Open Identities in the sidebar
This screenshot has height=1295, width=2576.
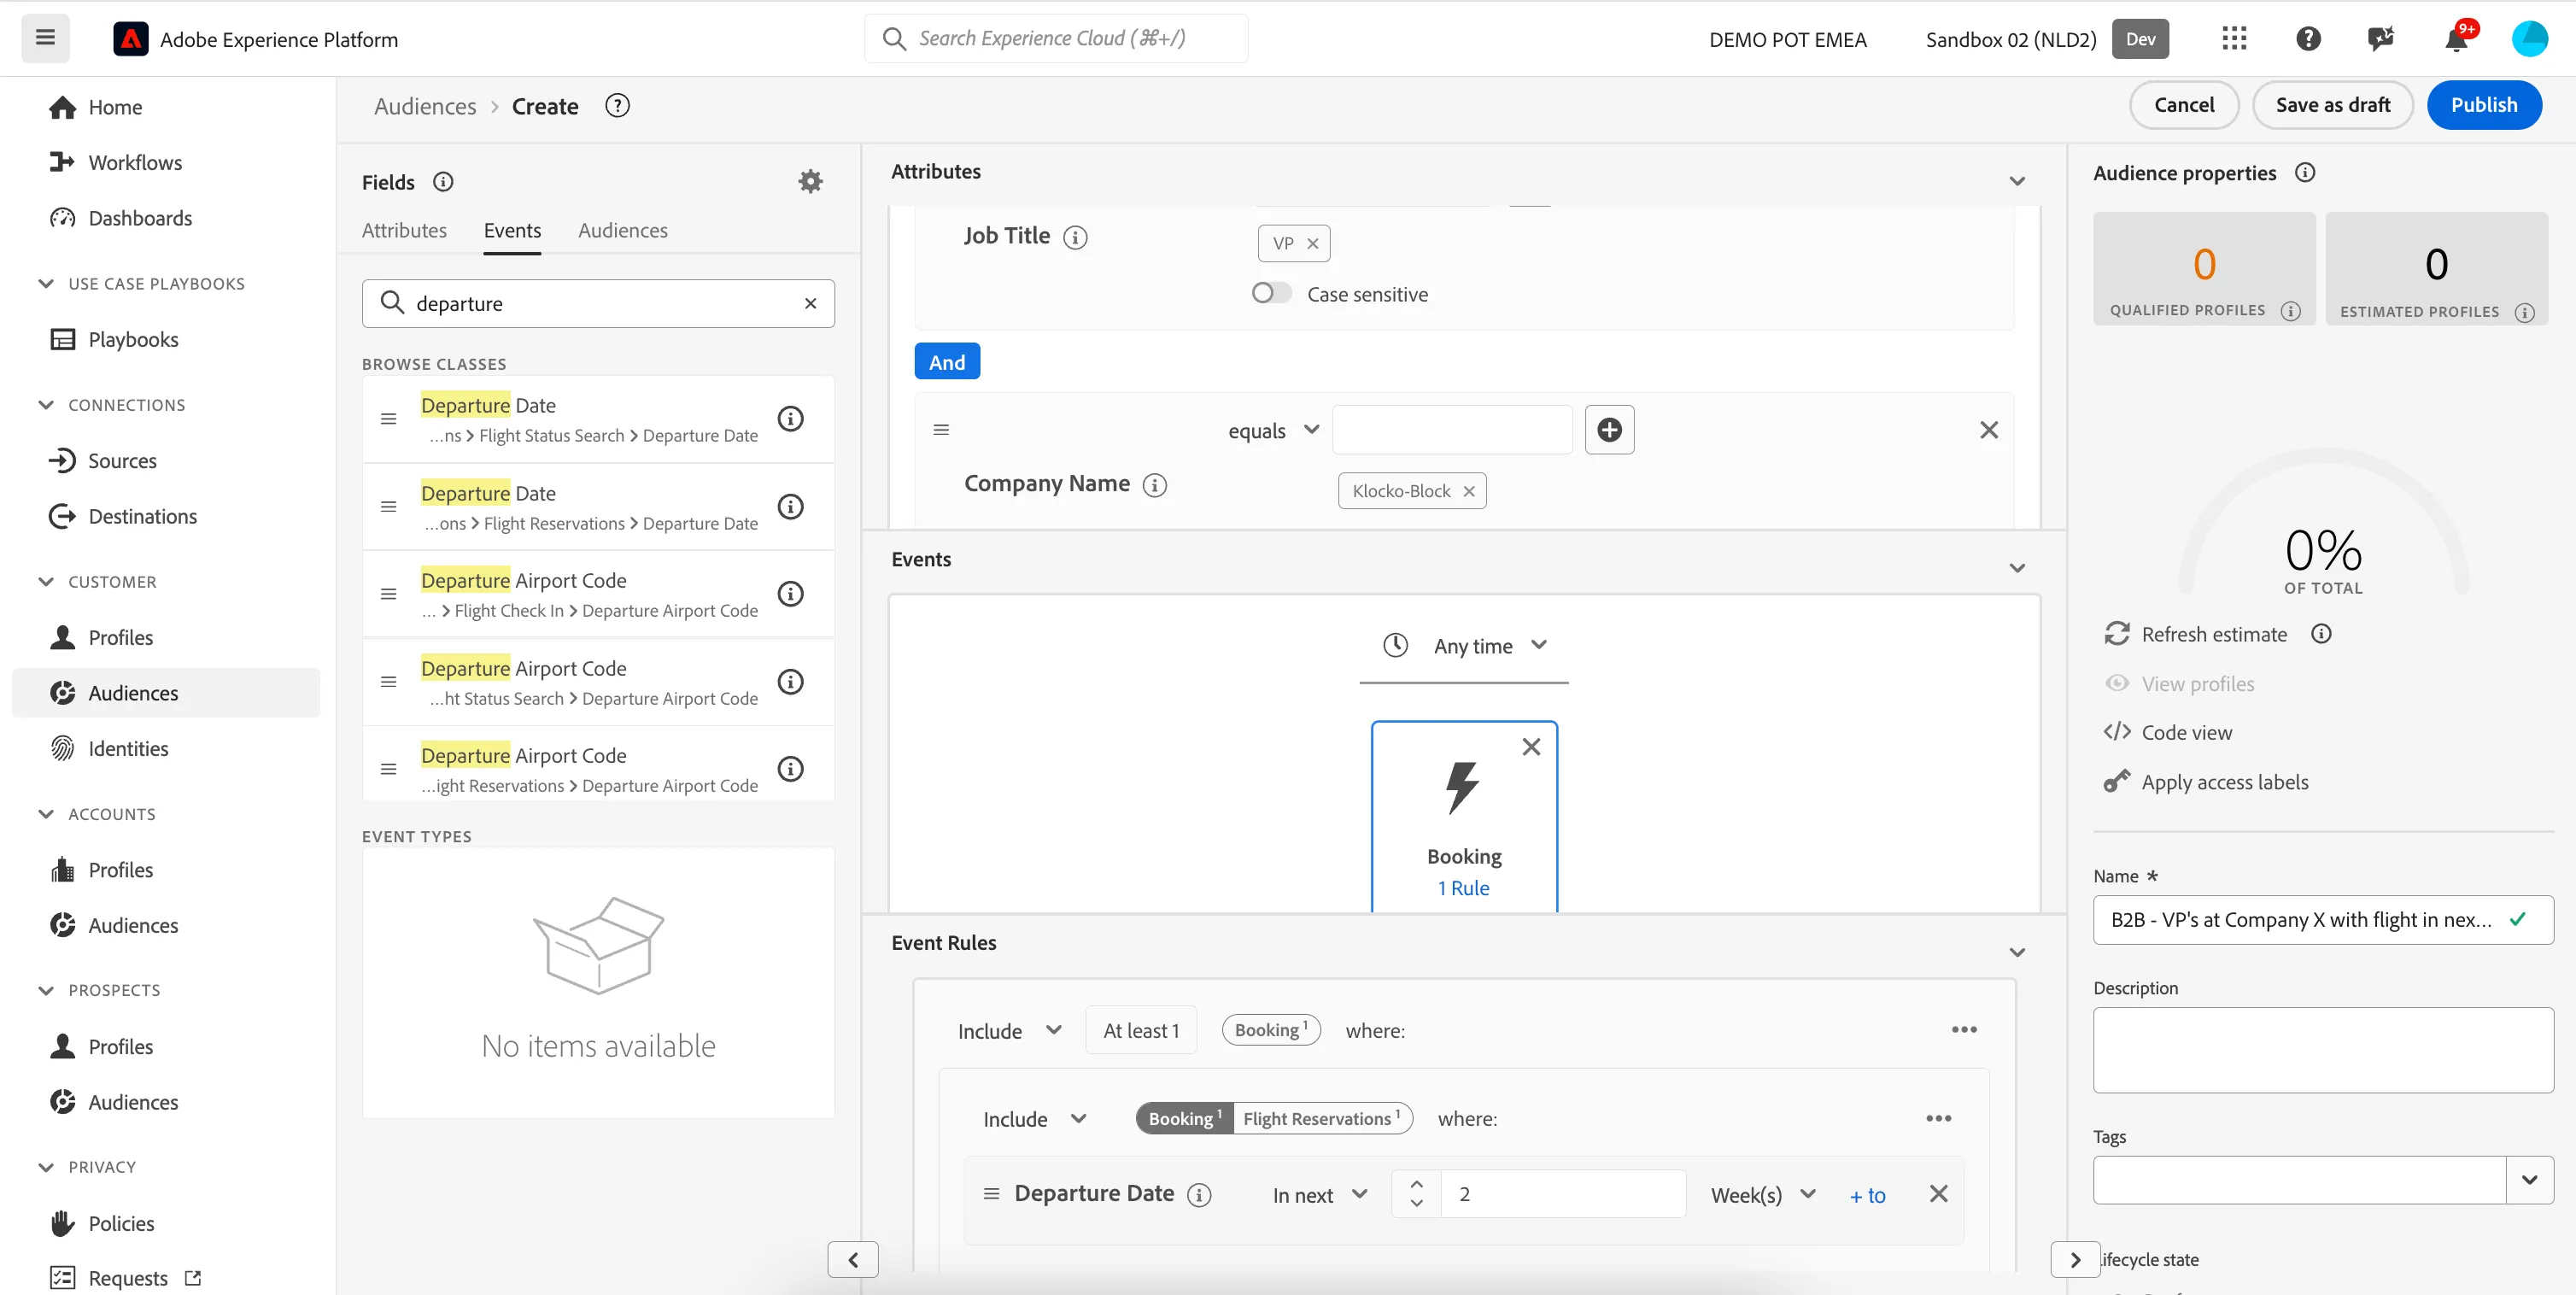pos(128,748)
